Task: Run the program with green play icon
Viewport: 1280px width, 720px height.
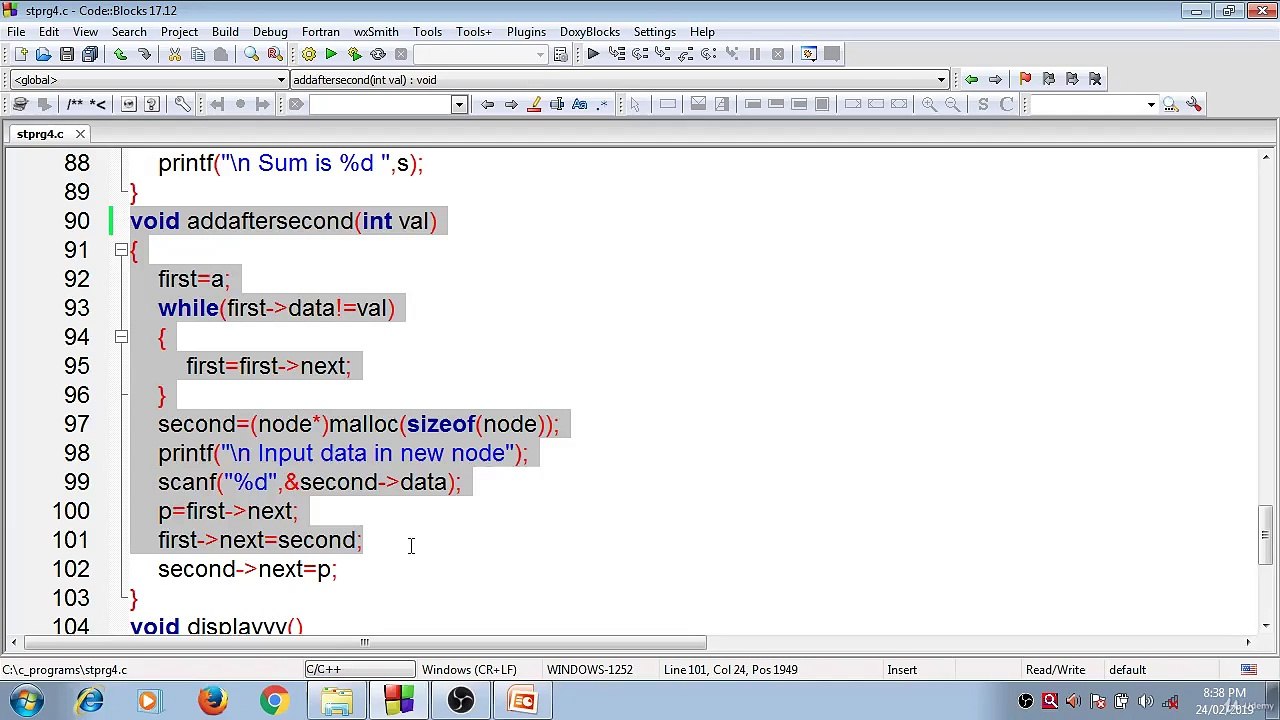Action: click(331, 54)
